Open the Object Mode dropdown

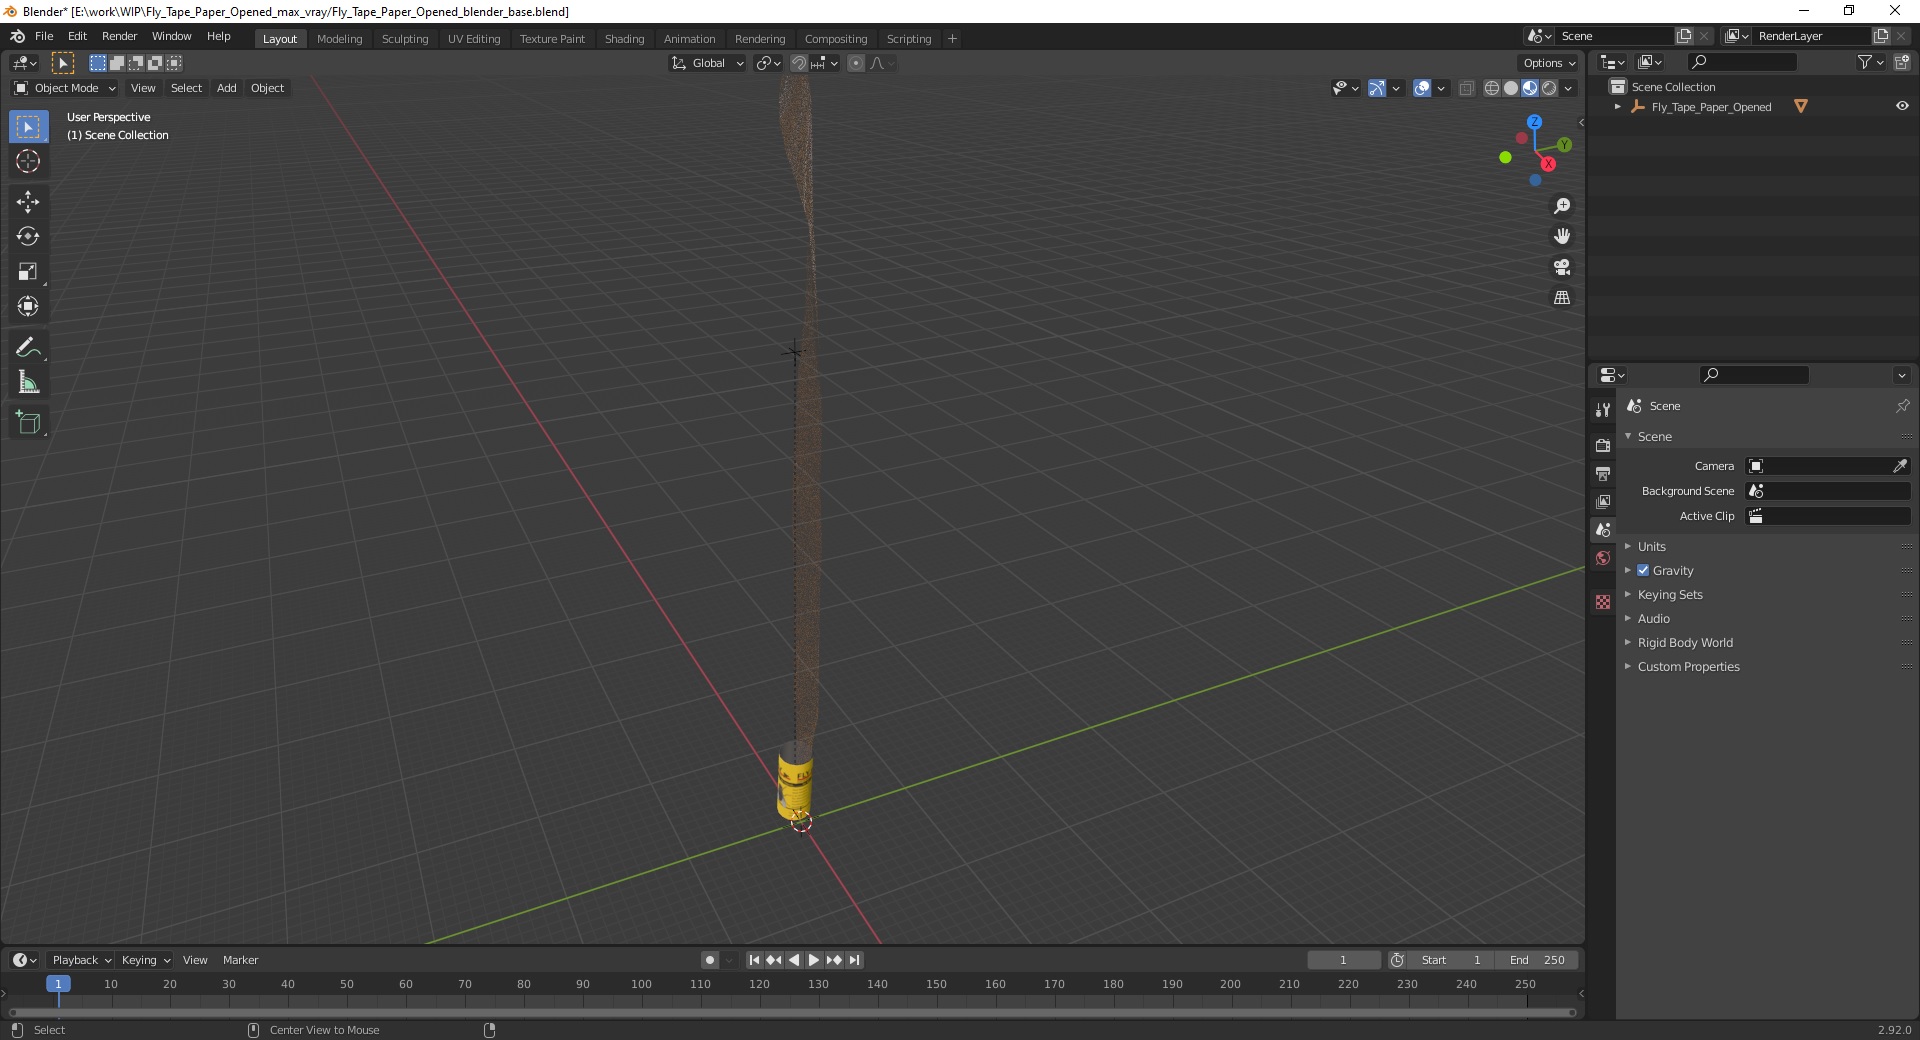(x=65, y=88)
